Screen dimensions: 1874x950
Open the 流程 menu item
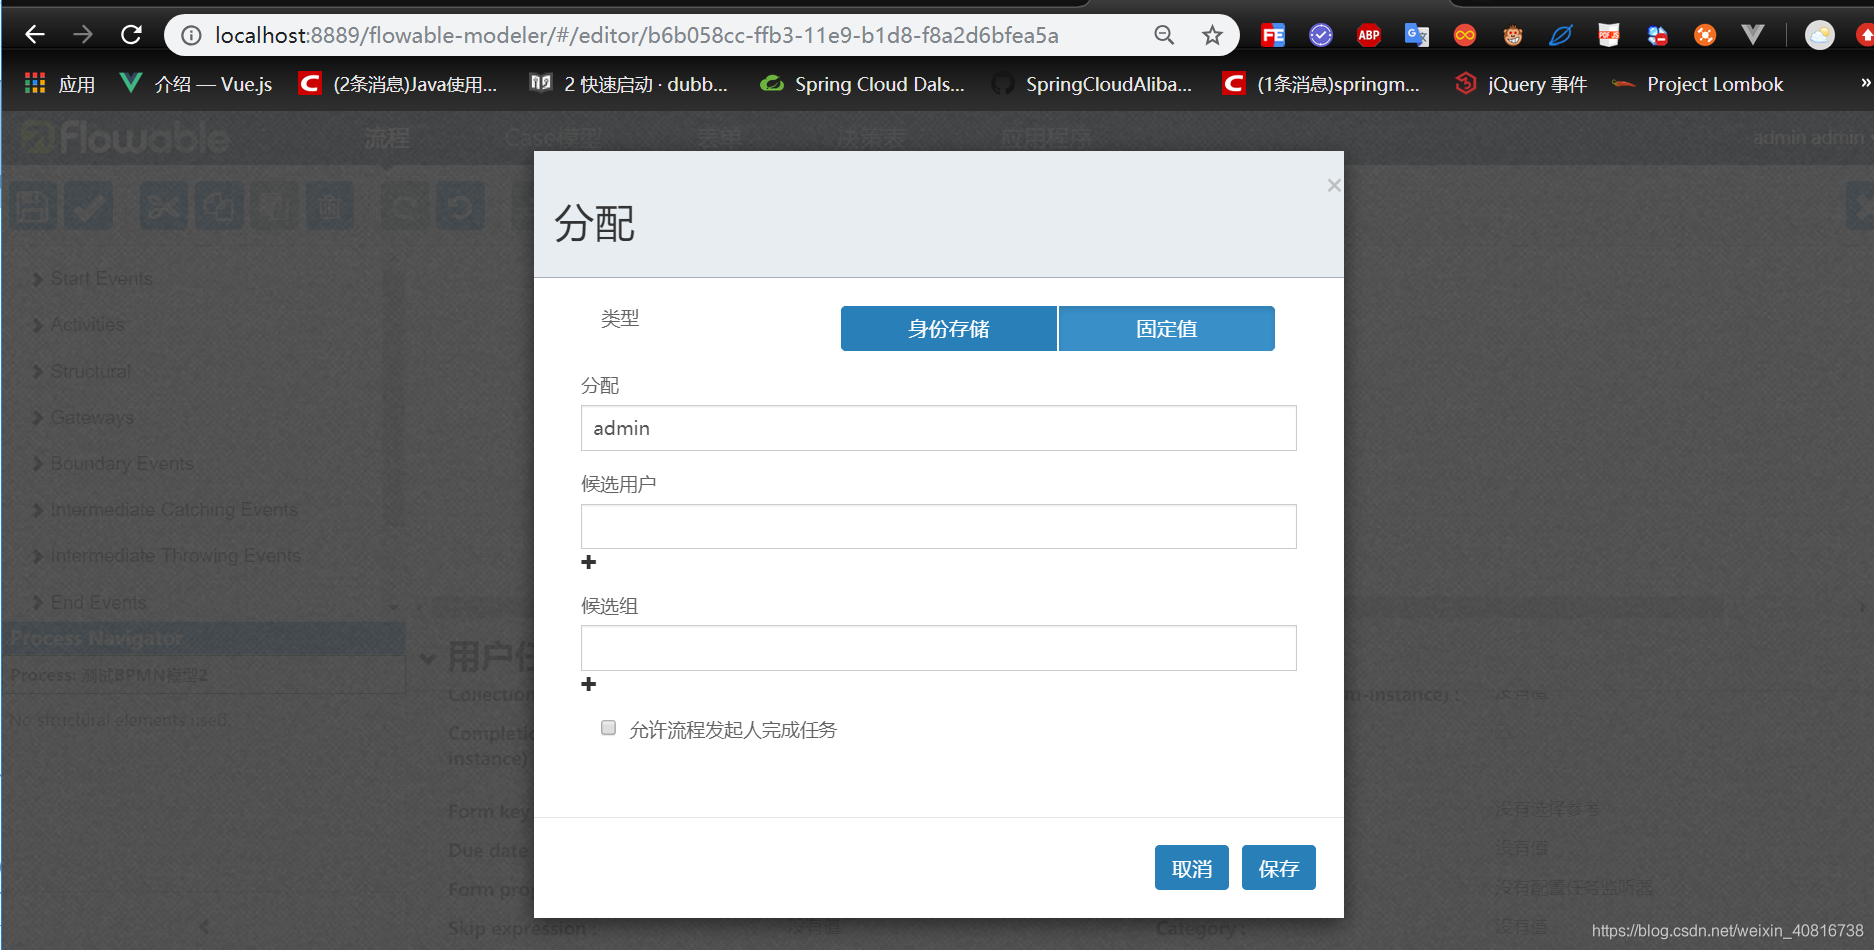[386, 137]
